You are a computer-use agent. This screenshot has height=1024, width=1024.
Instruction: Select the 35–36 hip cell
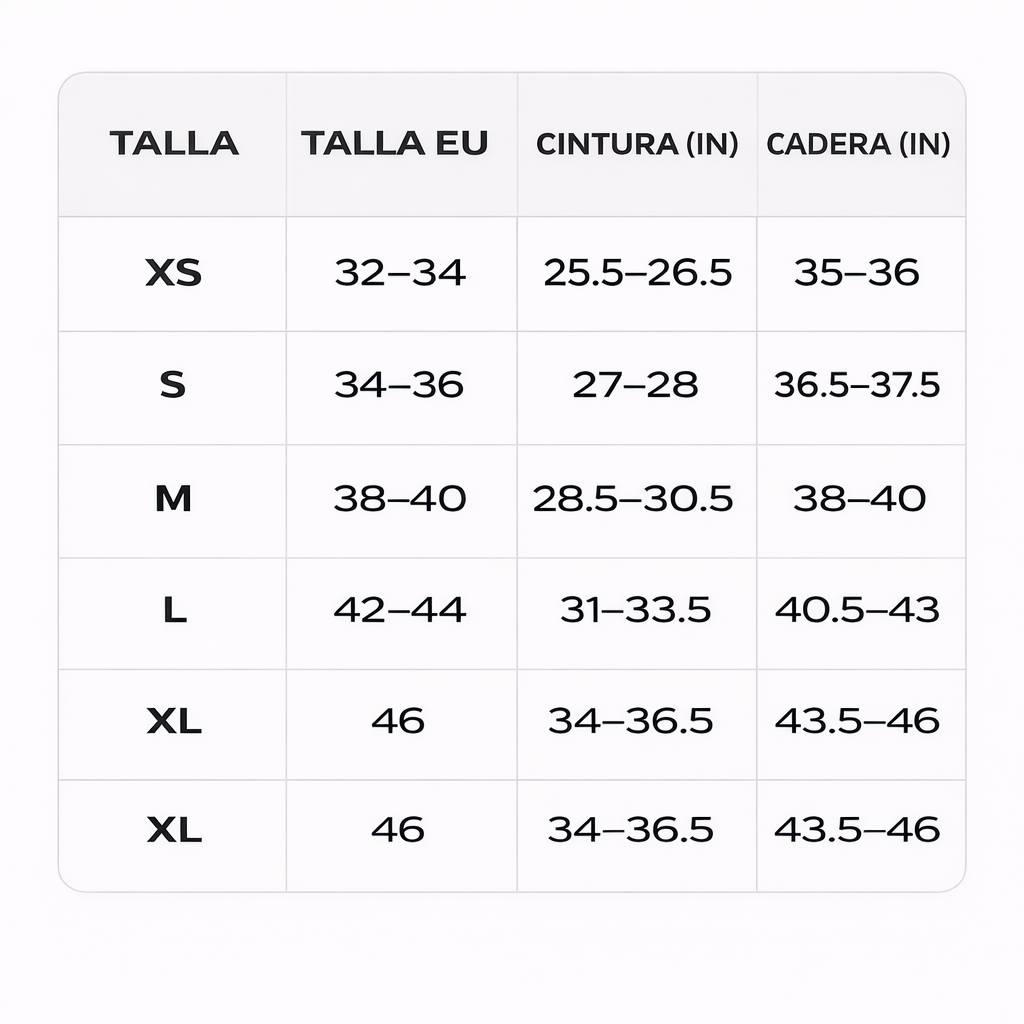[857, 272]
